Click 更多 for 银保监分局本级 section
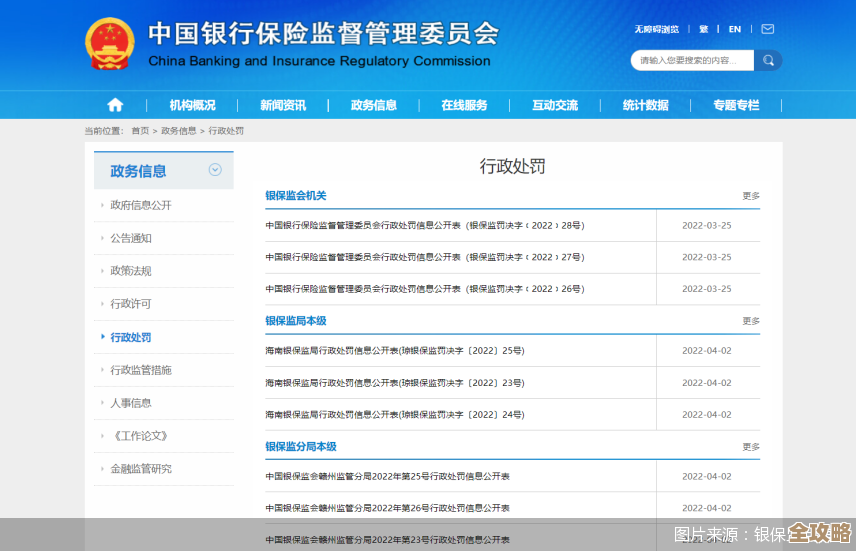 coord(751,447)
